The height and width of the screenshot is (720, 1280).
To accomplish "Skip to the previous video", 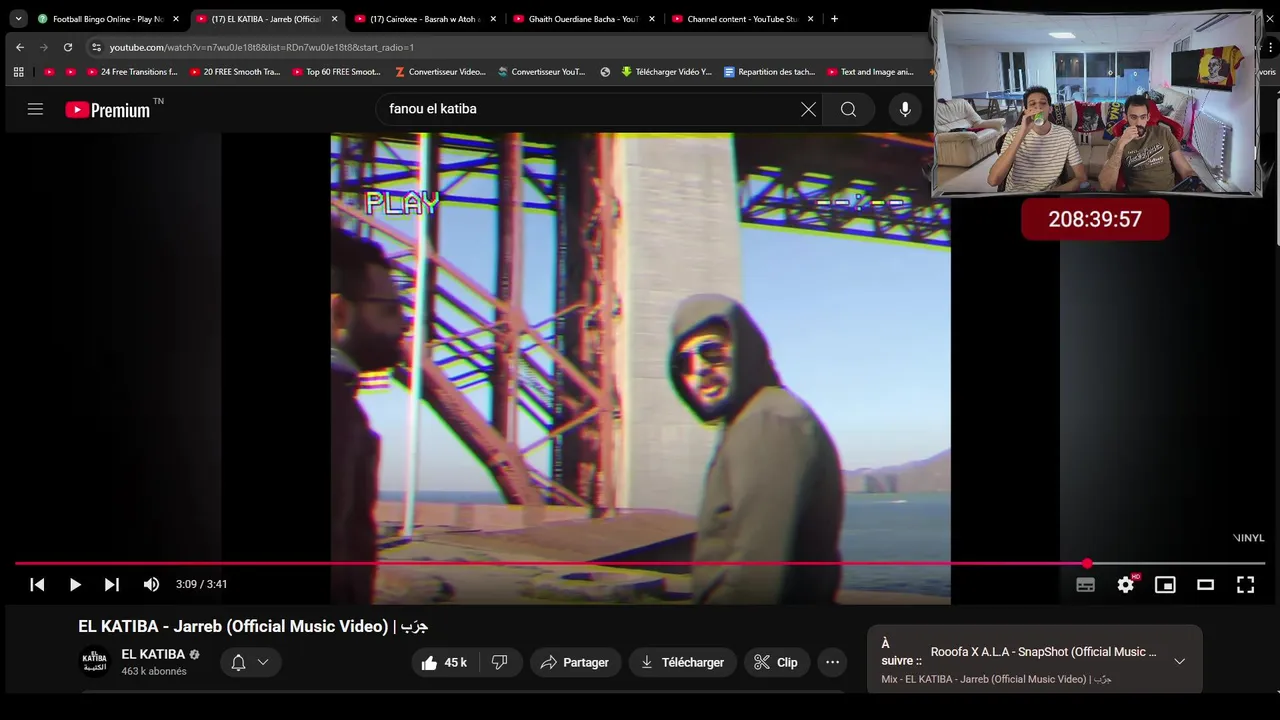I will (37, 585).
